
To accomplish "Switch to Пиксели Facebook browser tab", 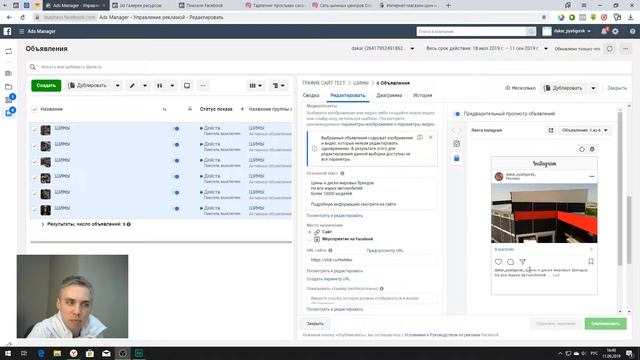I will (205, 5).
